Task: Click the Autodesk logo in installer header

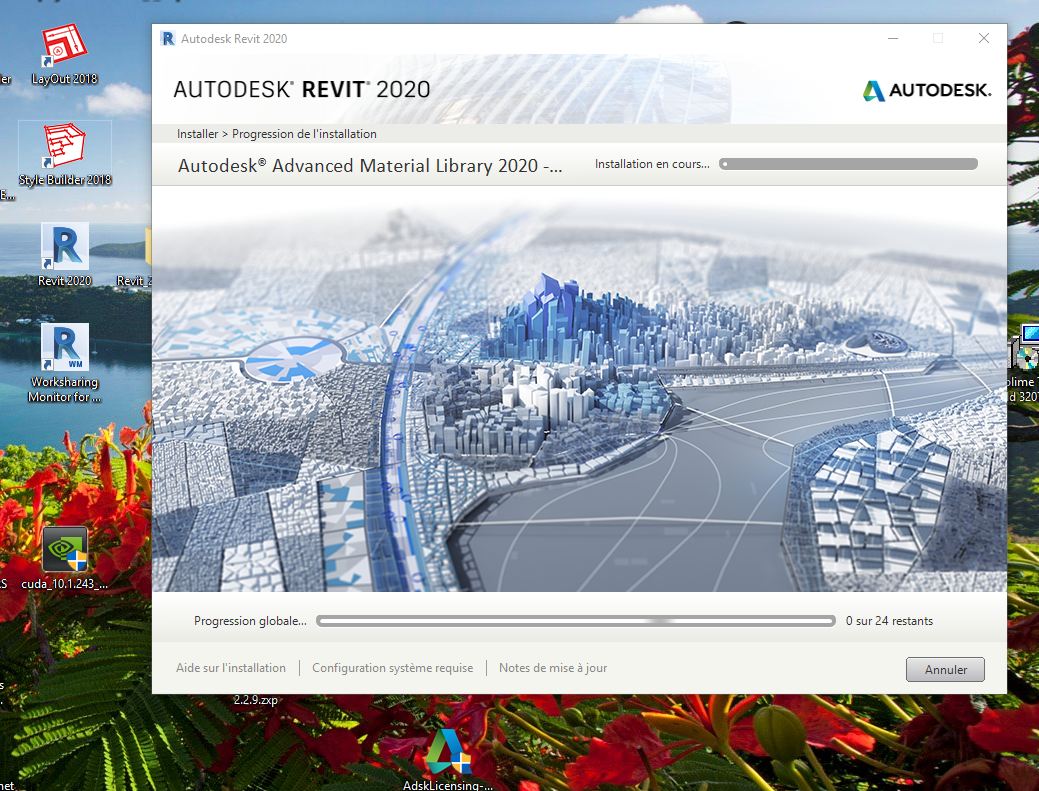Action: click(x=926, y=90)
